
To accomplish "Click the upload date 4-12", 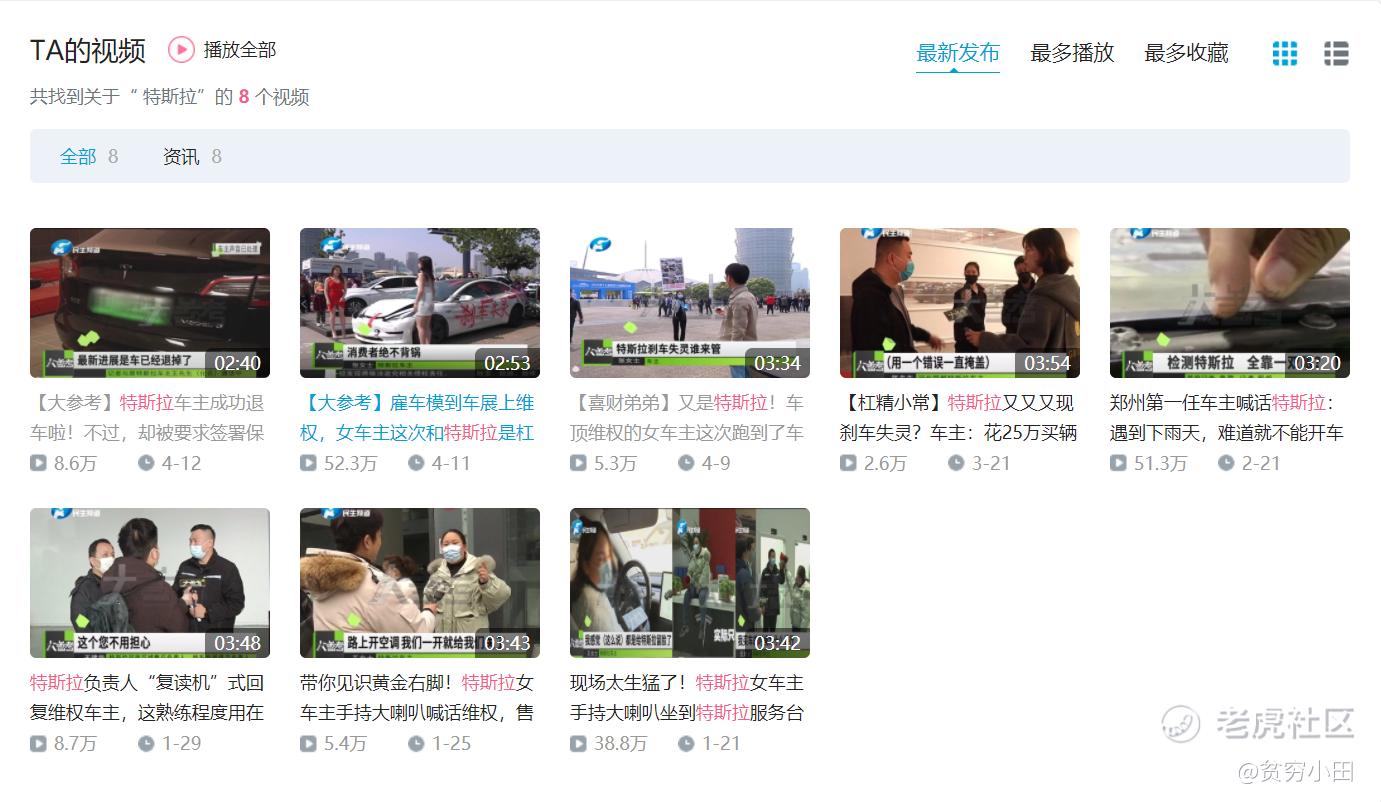I will click(x=182, y=463).
